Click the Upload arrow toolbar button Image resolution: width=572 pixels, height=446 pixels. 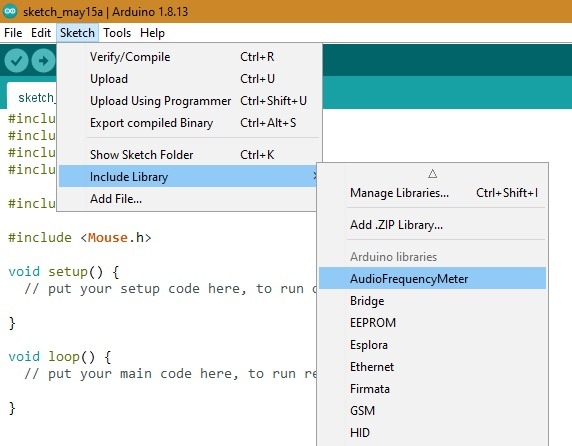(x=43, y=61)
